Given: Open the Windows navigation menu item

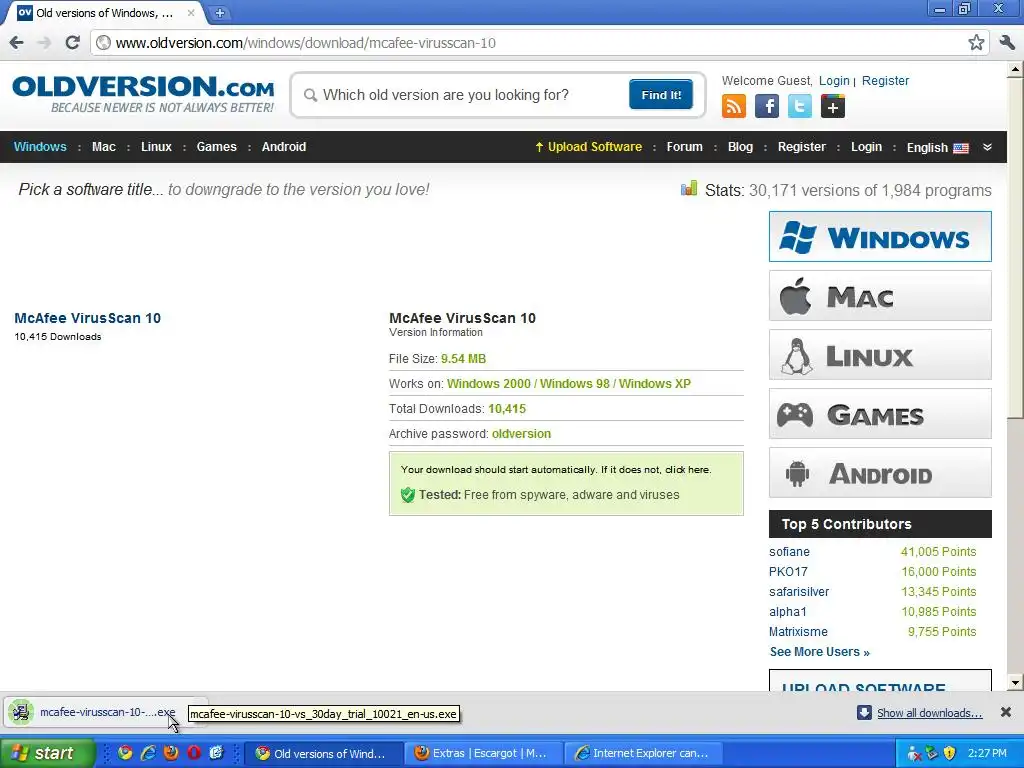Looking at the screenshot, I should (40, 147).
